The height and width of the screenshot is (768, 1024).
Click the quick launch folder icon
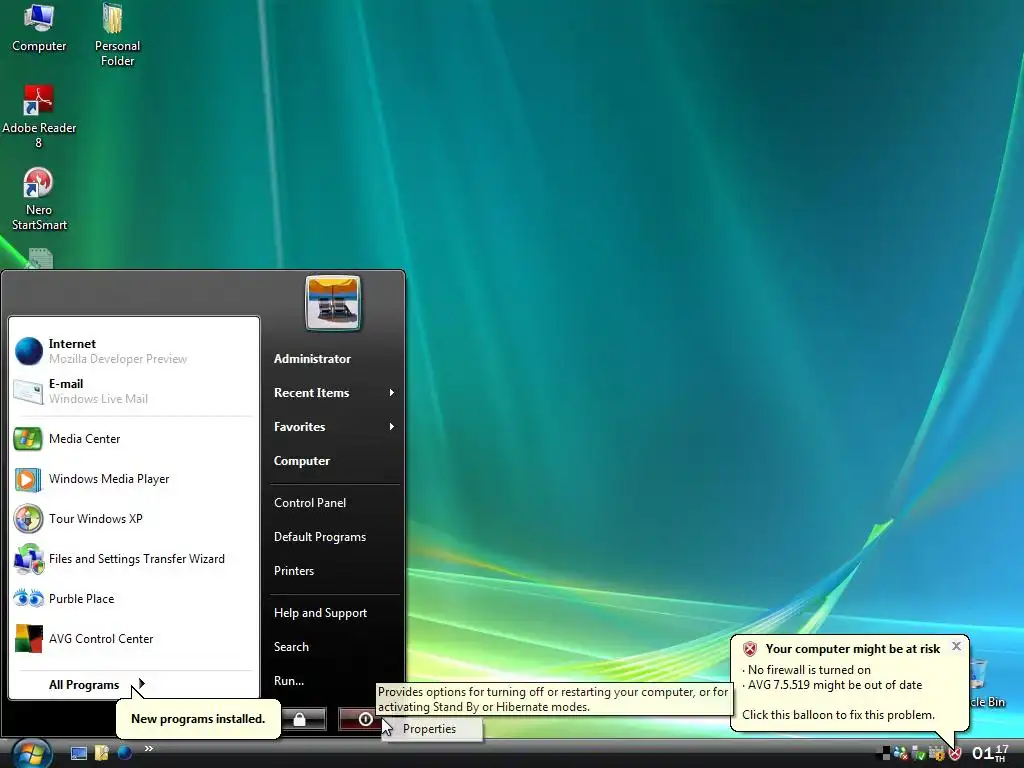tap(102, 753)
